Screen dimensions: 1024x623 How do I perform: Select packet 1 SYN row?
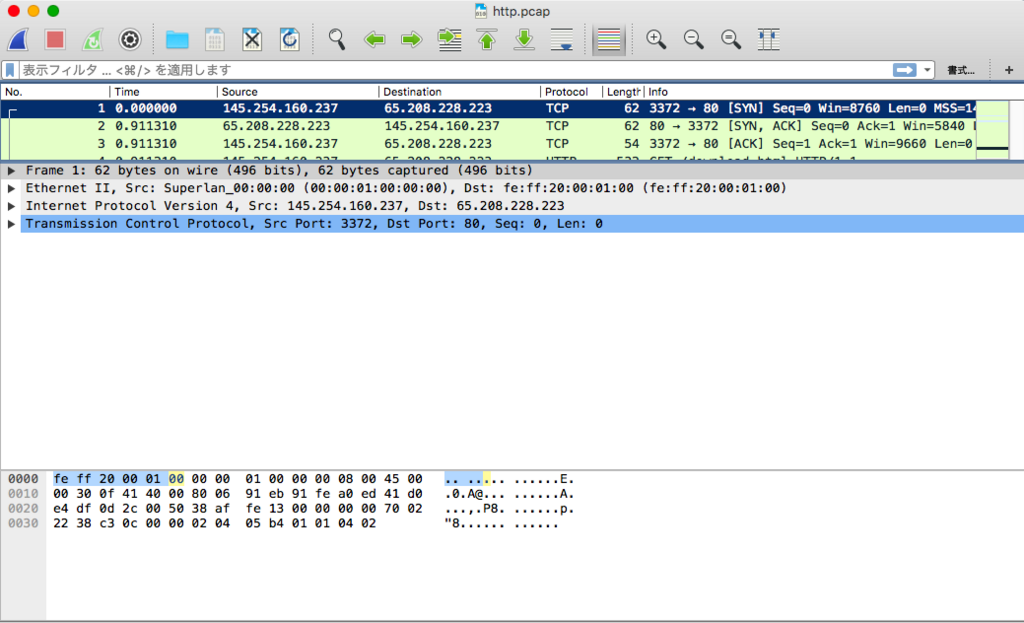click(x=488, y=108)
